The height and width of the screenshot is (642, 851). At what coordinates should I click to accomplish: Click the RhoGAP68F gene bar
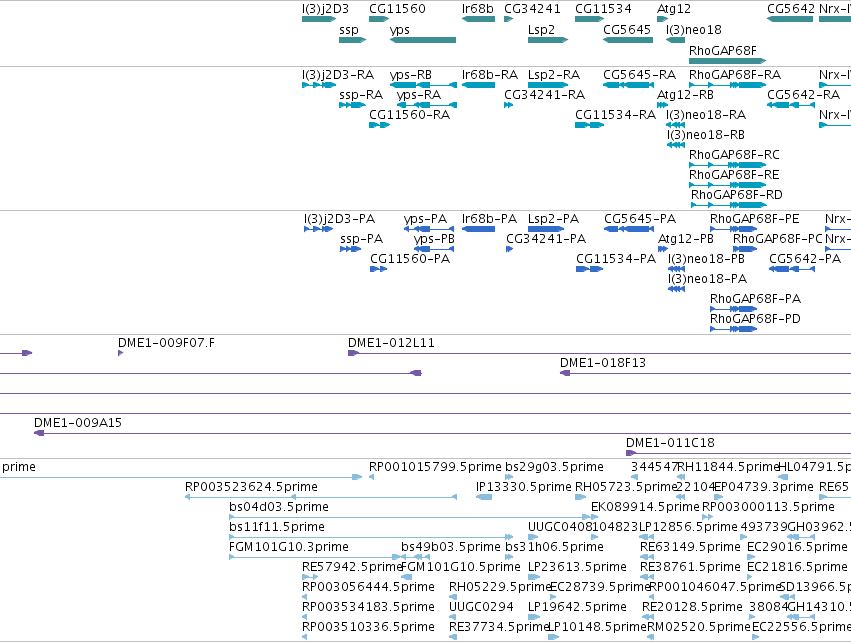tap(727, 61)
